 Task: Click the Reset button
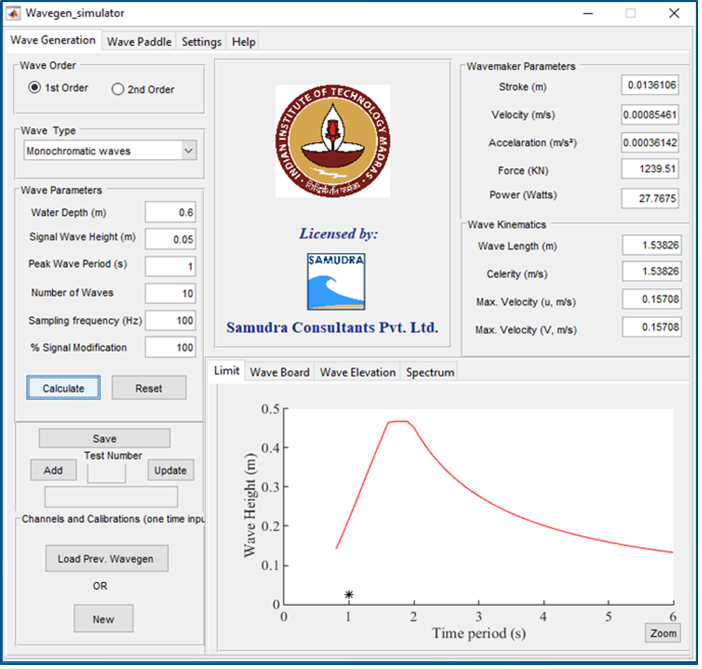click(x=148, y=388)
